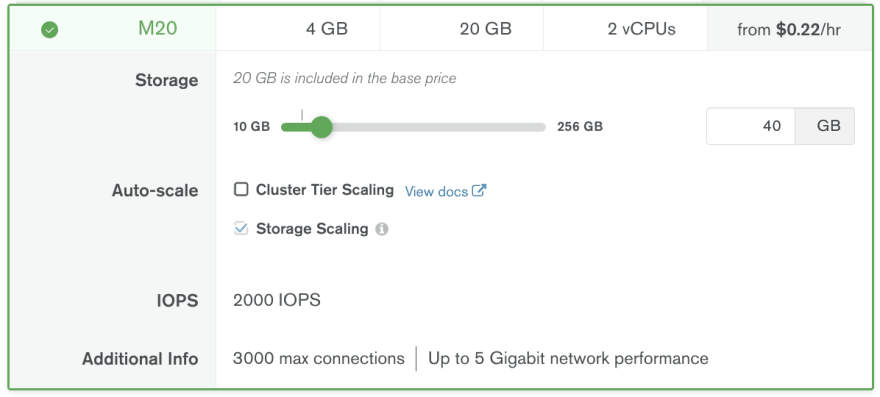The height and width of the screenshot is (397, 880).
Task: Click the external link icon after View docs
Action: (x=479, y=191)
